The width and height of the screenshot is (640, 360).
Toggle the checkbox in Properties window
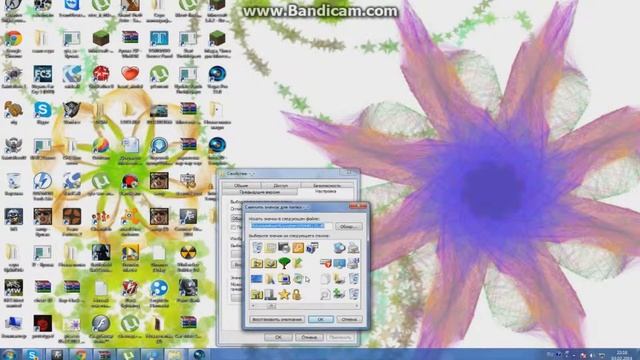[233, 227]
